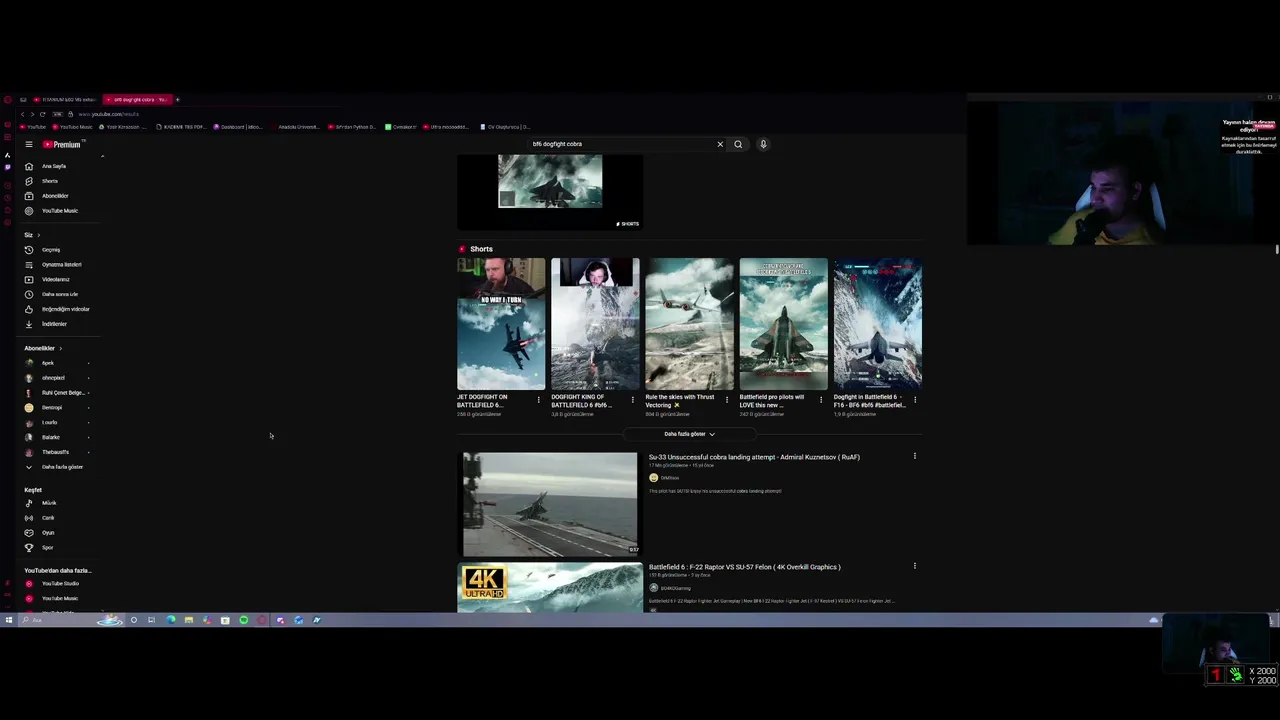Screen dimensions: 1280x720
Task: Expand the Siz section
Action: [32, 235]
